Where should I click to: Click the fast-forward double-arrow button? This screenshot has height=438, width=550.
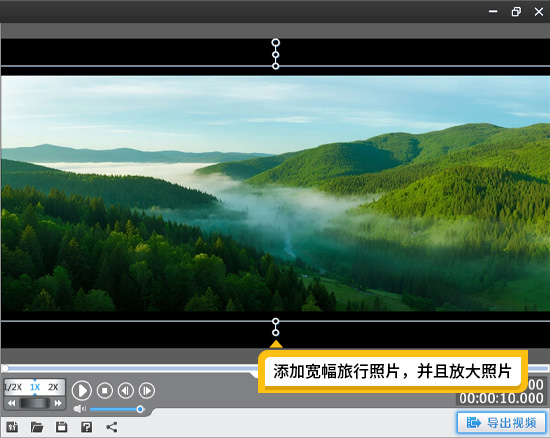tap(58, 403)
